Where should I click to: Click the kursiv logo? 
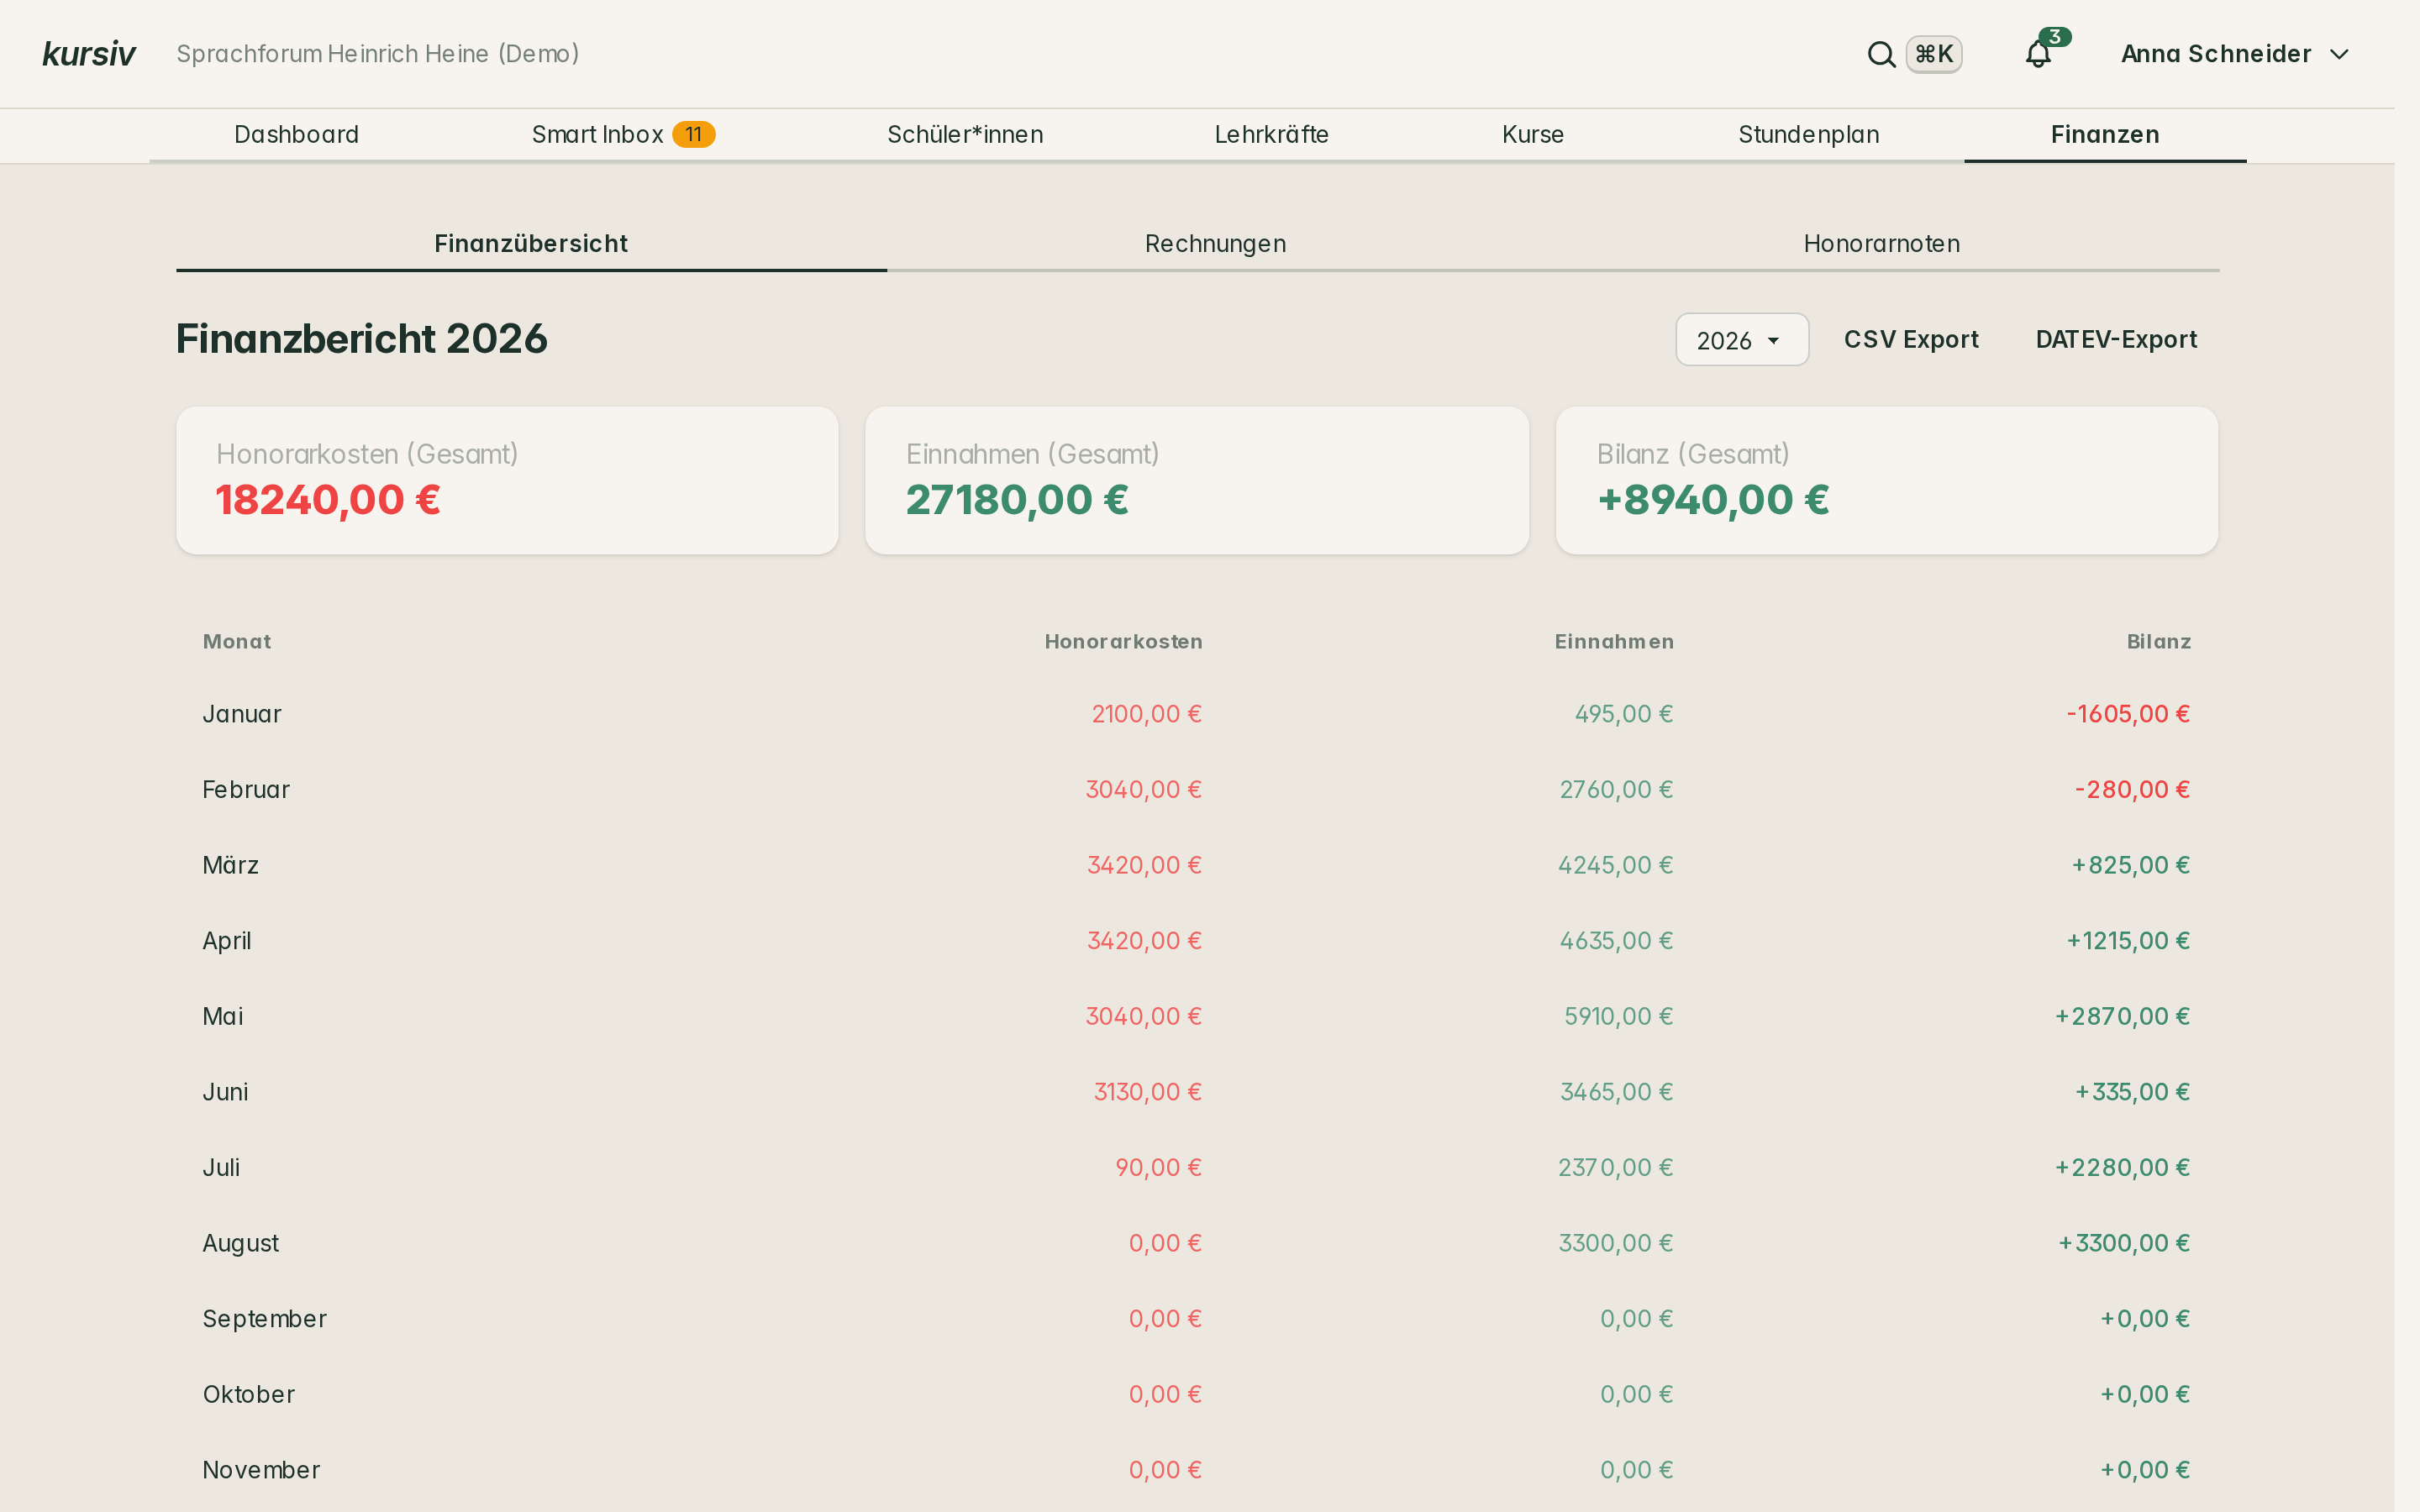coord(89,54)
